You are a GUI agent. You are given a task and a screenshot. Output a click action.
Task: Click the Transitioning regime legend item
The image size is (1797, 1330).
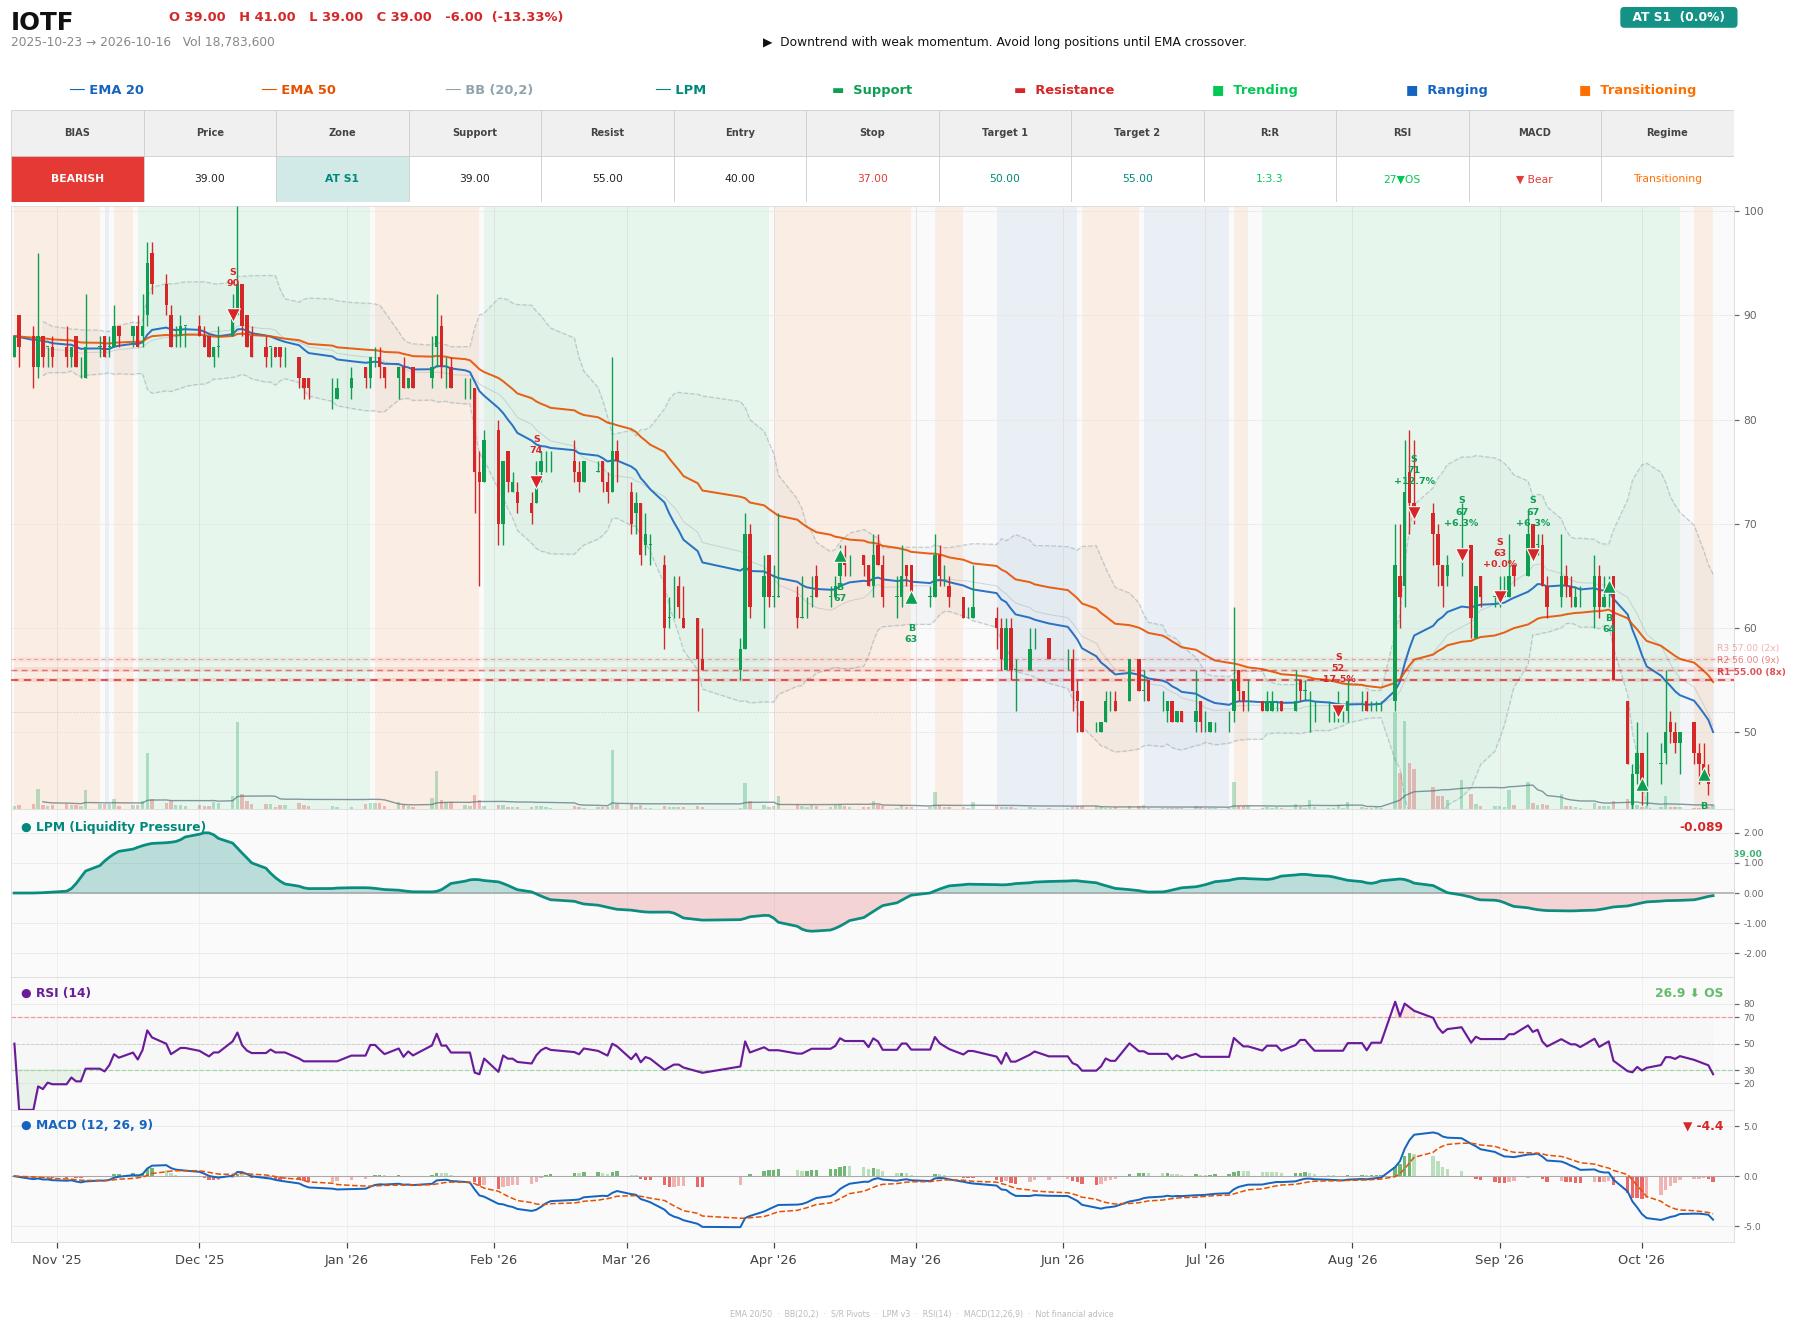coord(1638,90)
